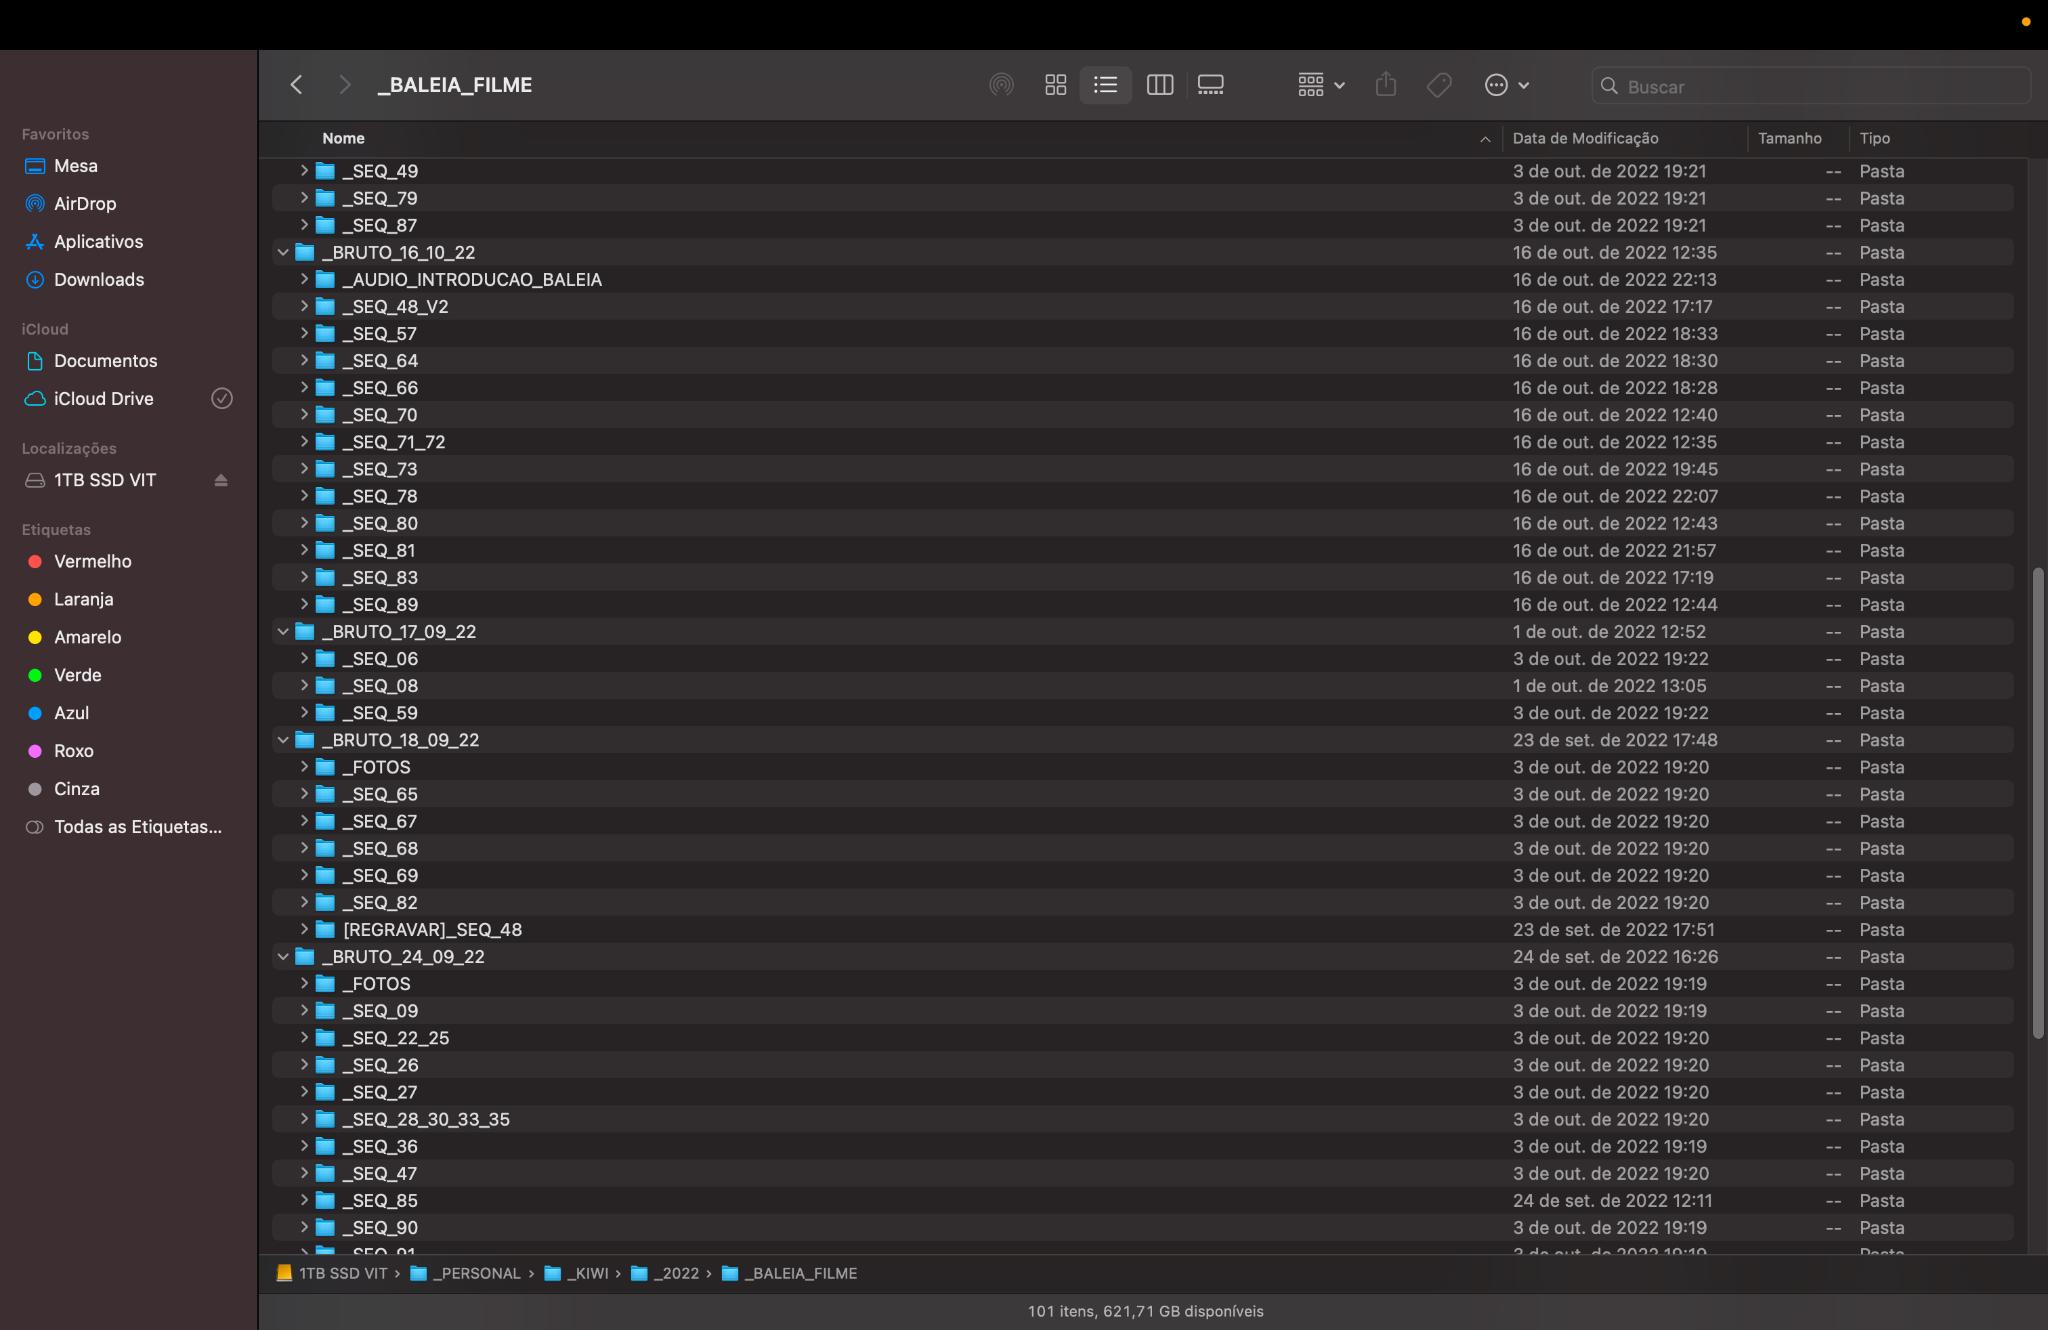Switch to column view
The height and width of the screenshot is (1330, 2048).
tap(1159, 85)
